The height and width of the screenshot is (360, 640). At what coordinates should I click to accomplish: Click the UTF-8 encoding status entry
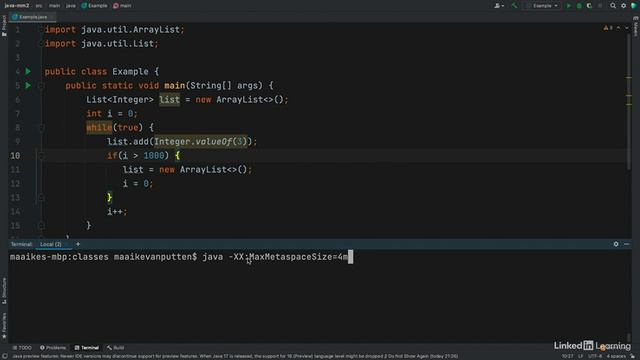pos(595,356)
